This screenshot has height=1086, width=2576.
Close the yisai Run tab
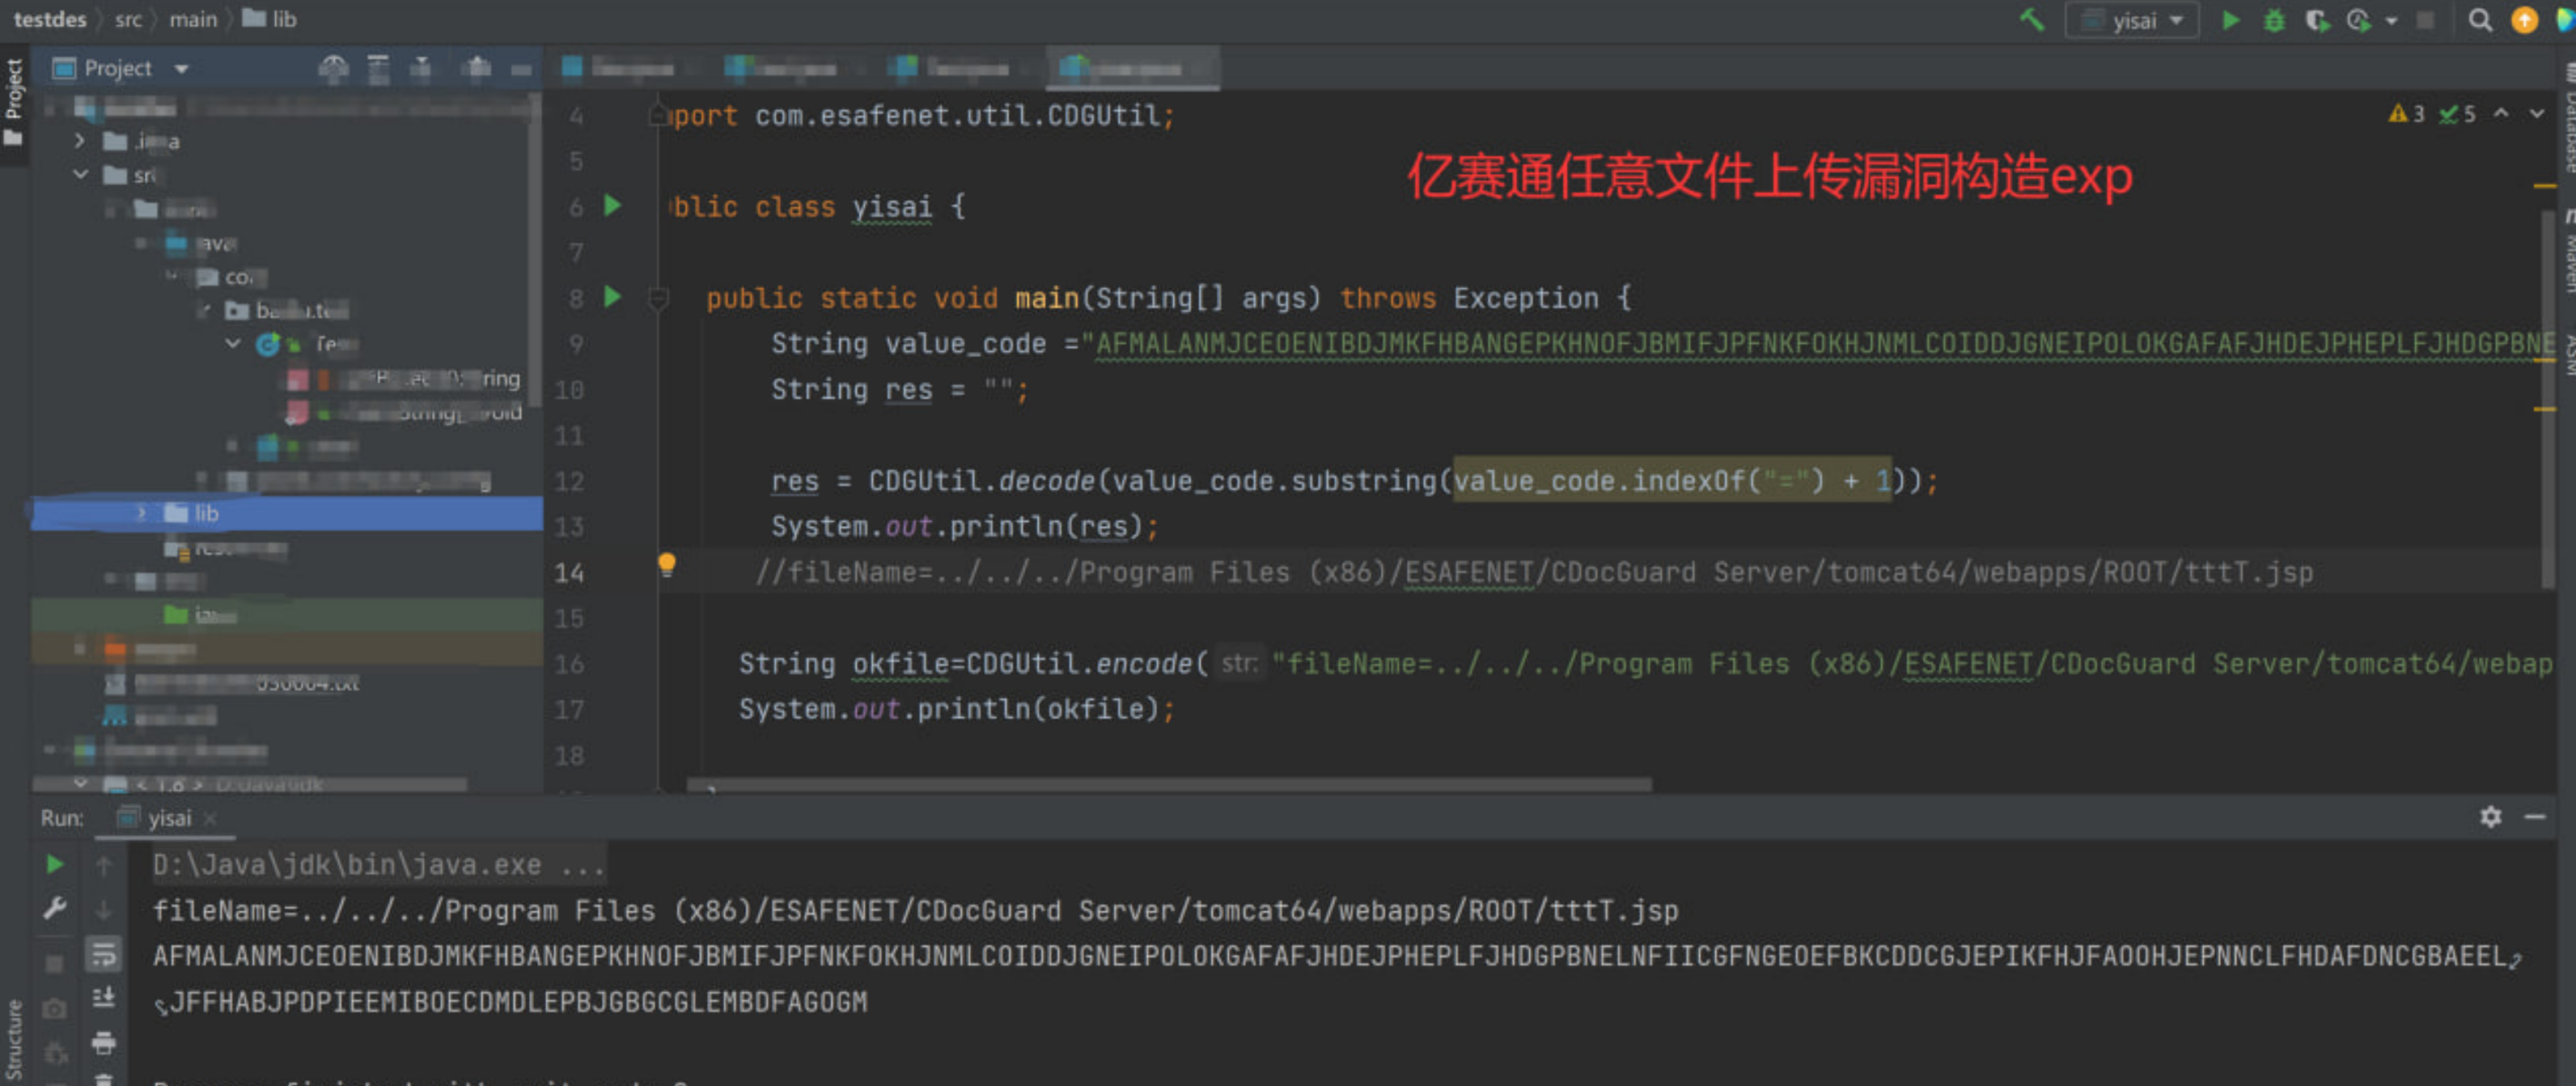pyautogui.click(x=210, y=818)
